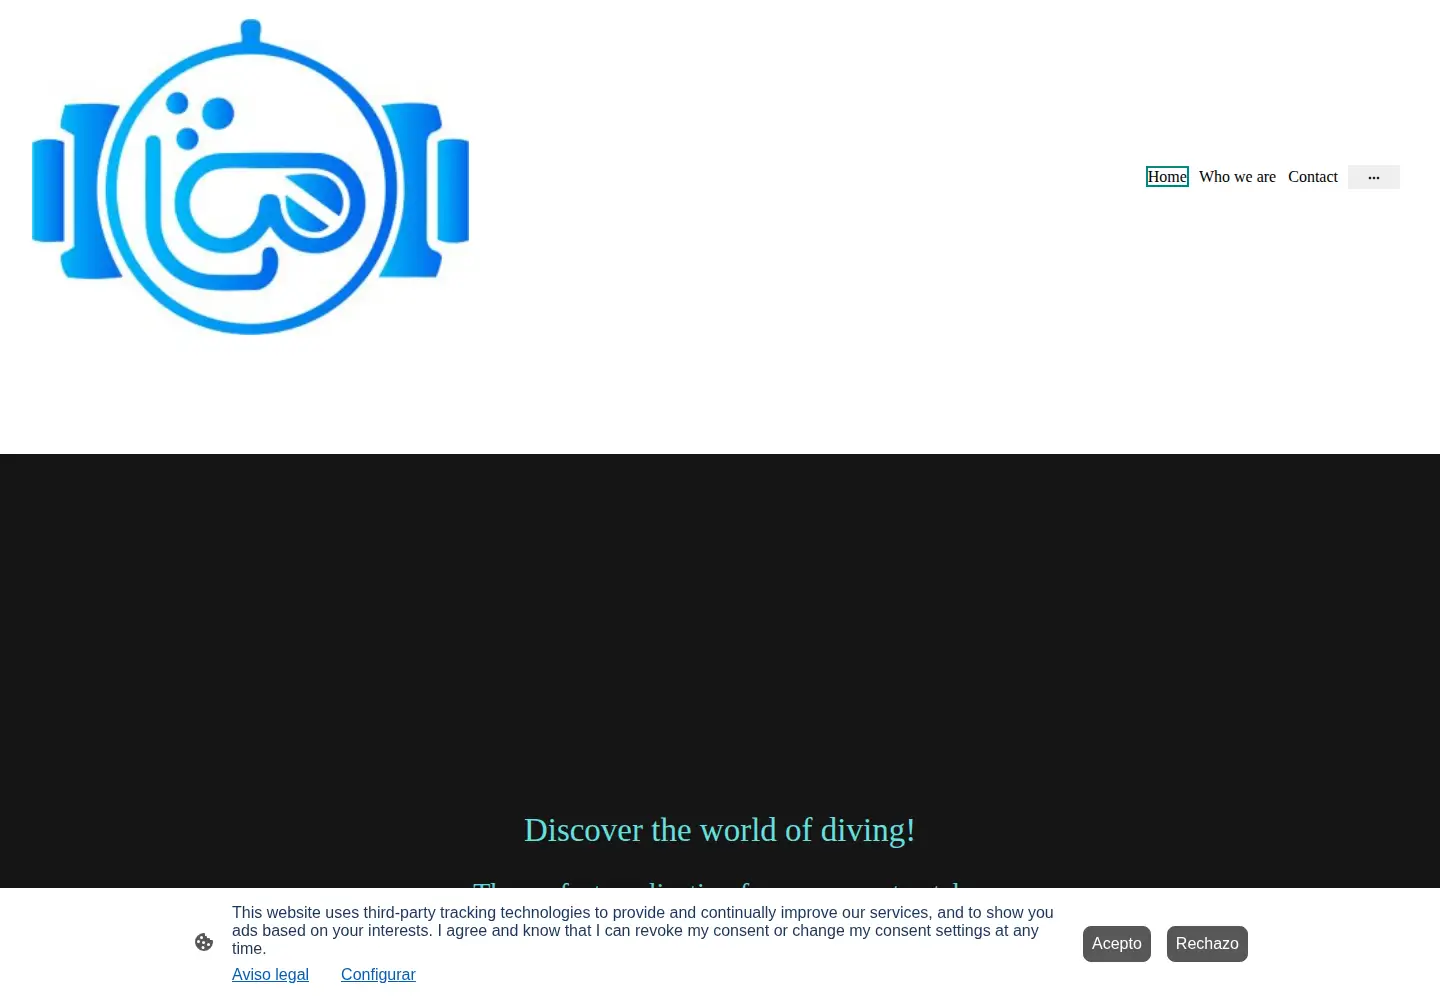The width and height of the screenshot is (1440, 1000).
Task: Expand the more menu items ellipsis
Action: [x=1374, y=177]
